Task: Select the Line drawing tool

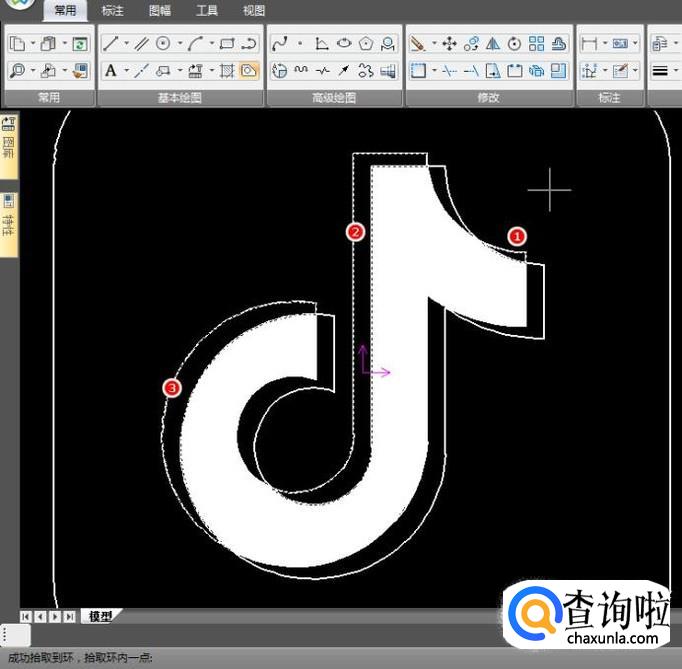Action: (110, 44)
